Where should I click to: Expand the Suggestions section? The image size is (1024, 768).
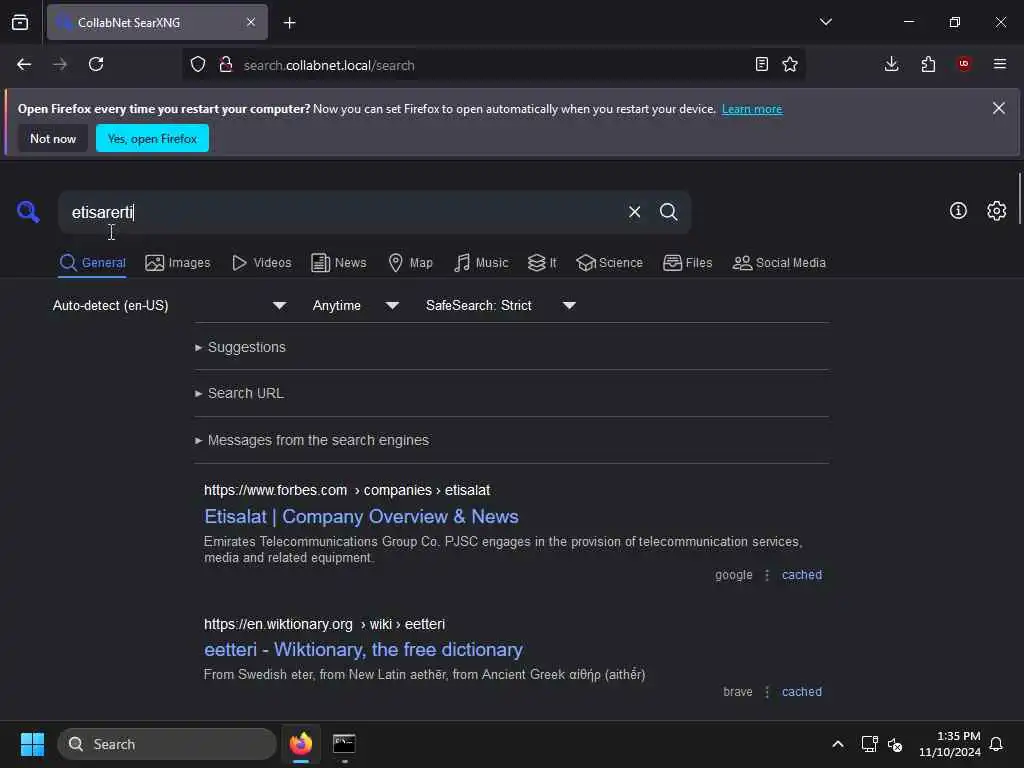(x=240, y=347)
